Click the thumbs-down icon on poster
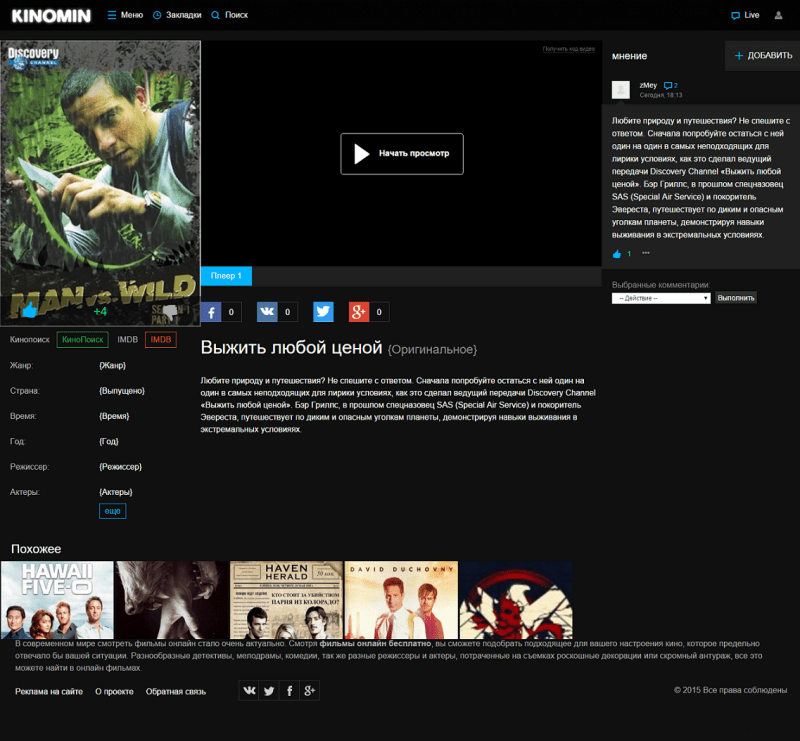This screenshot has width=800, height=741. tap(170, 312)
